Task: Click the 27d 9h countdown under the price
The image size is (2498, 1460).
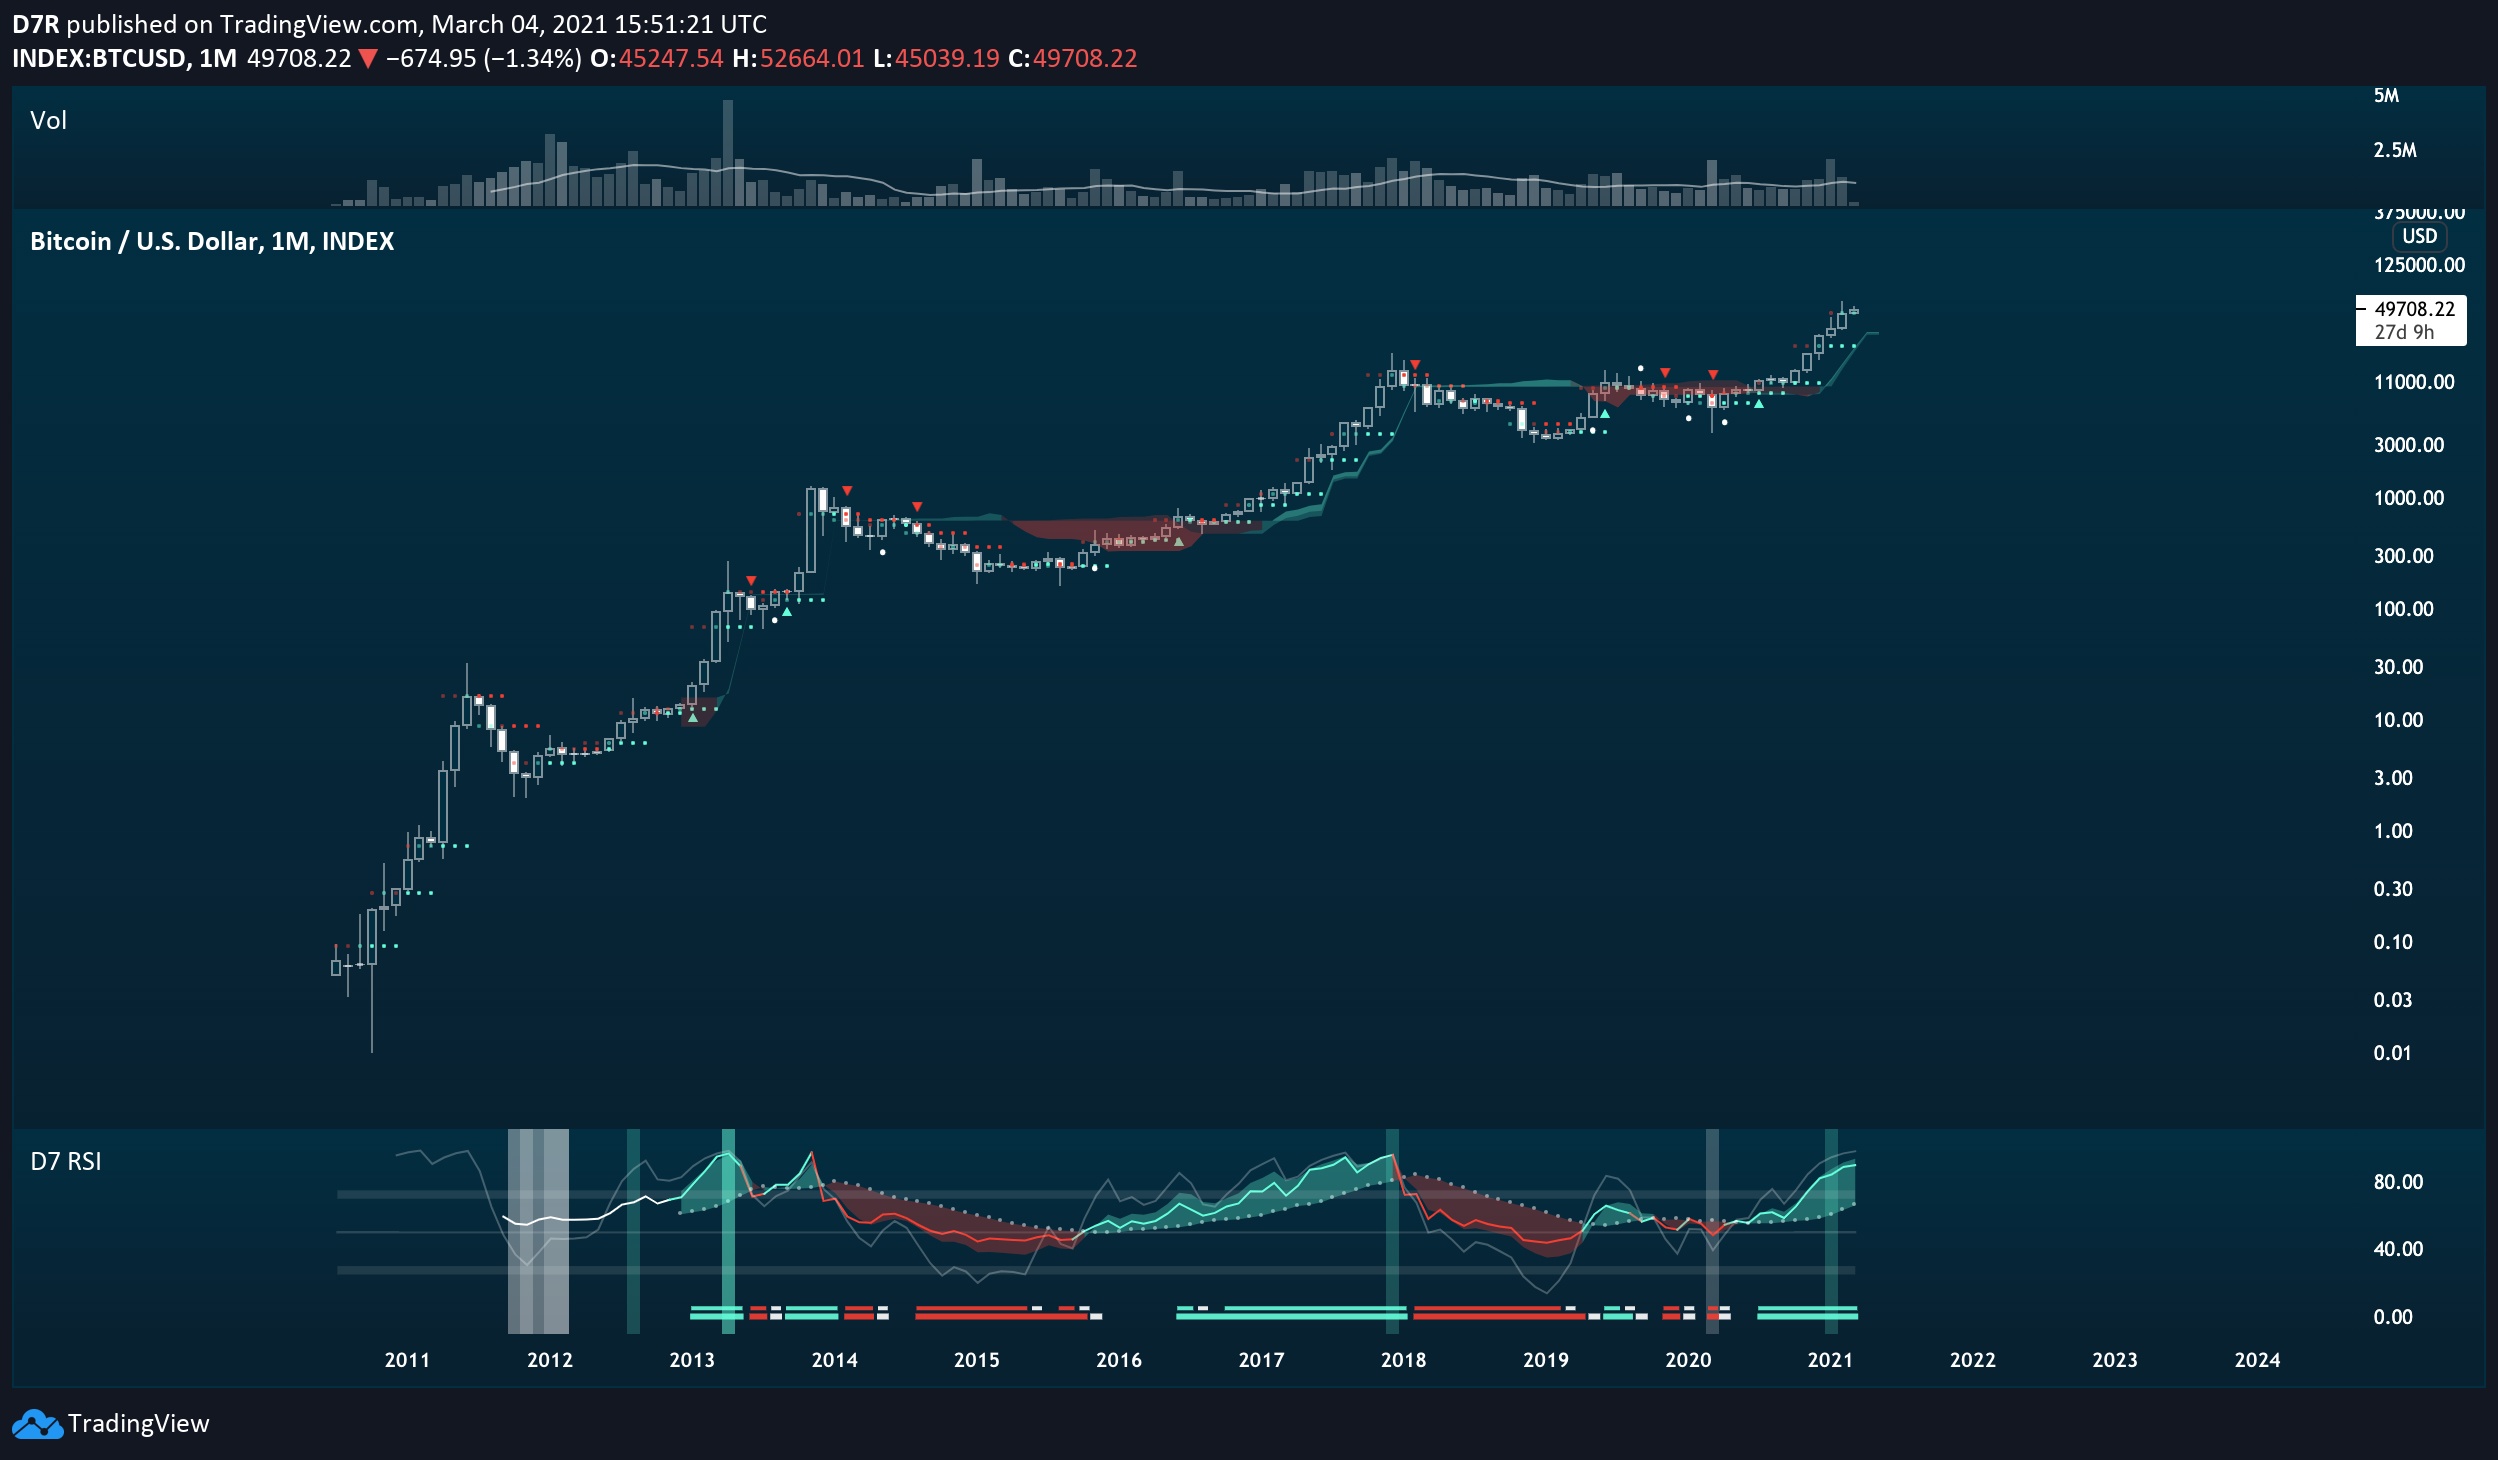Action: [x=2405, y=332]
